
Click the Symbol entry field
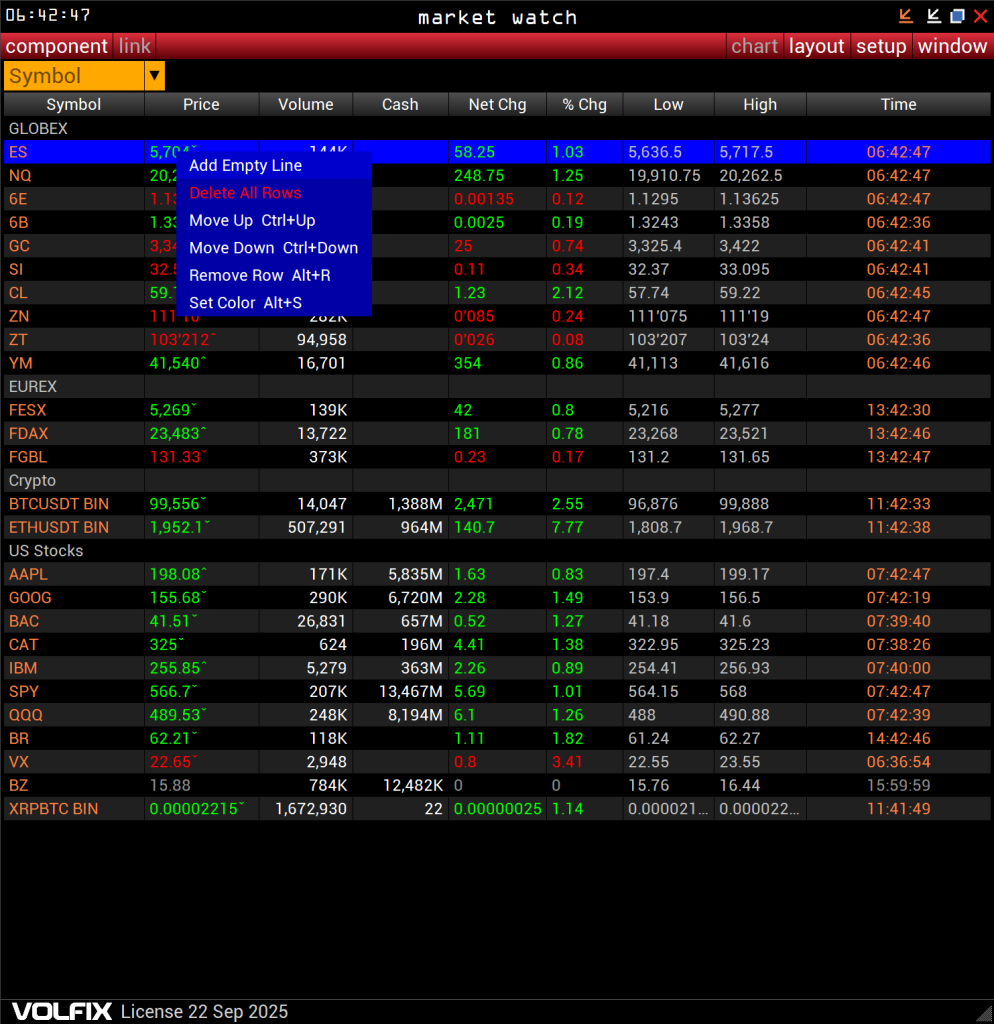coord(74,76)
